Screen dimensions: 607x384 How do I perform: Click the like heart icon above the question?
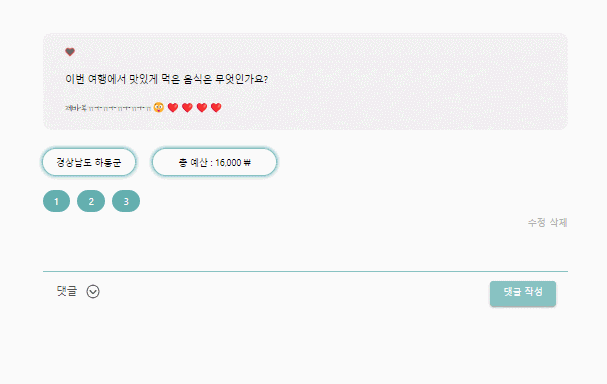click(70, 52)
